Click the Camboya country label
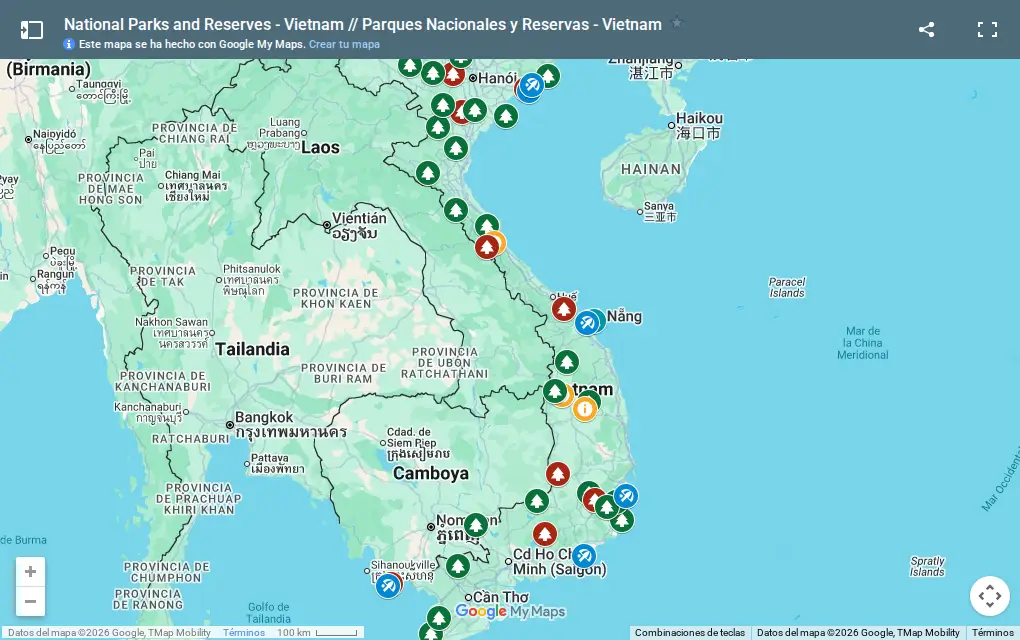 [431, 473]
